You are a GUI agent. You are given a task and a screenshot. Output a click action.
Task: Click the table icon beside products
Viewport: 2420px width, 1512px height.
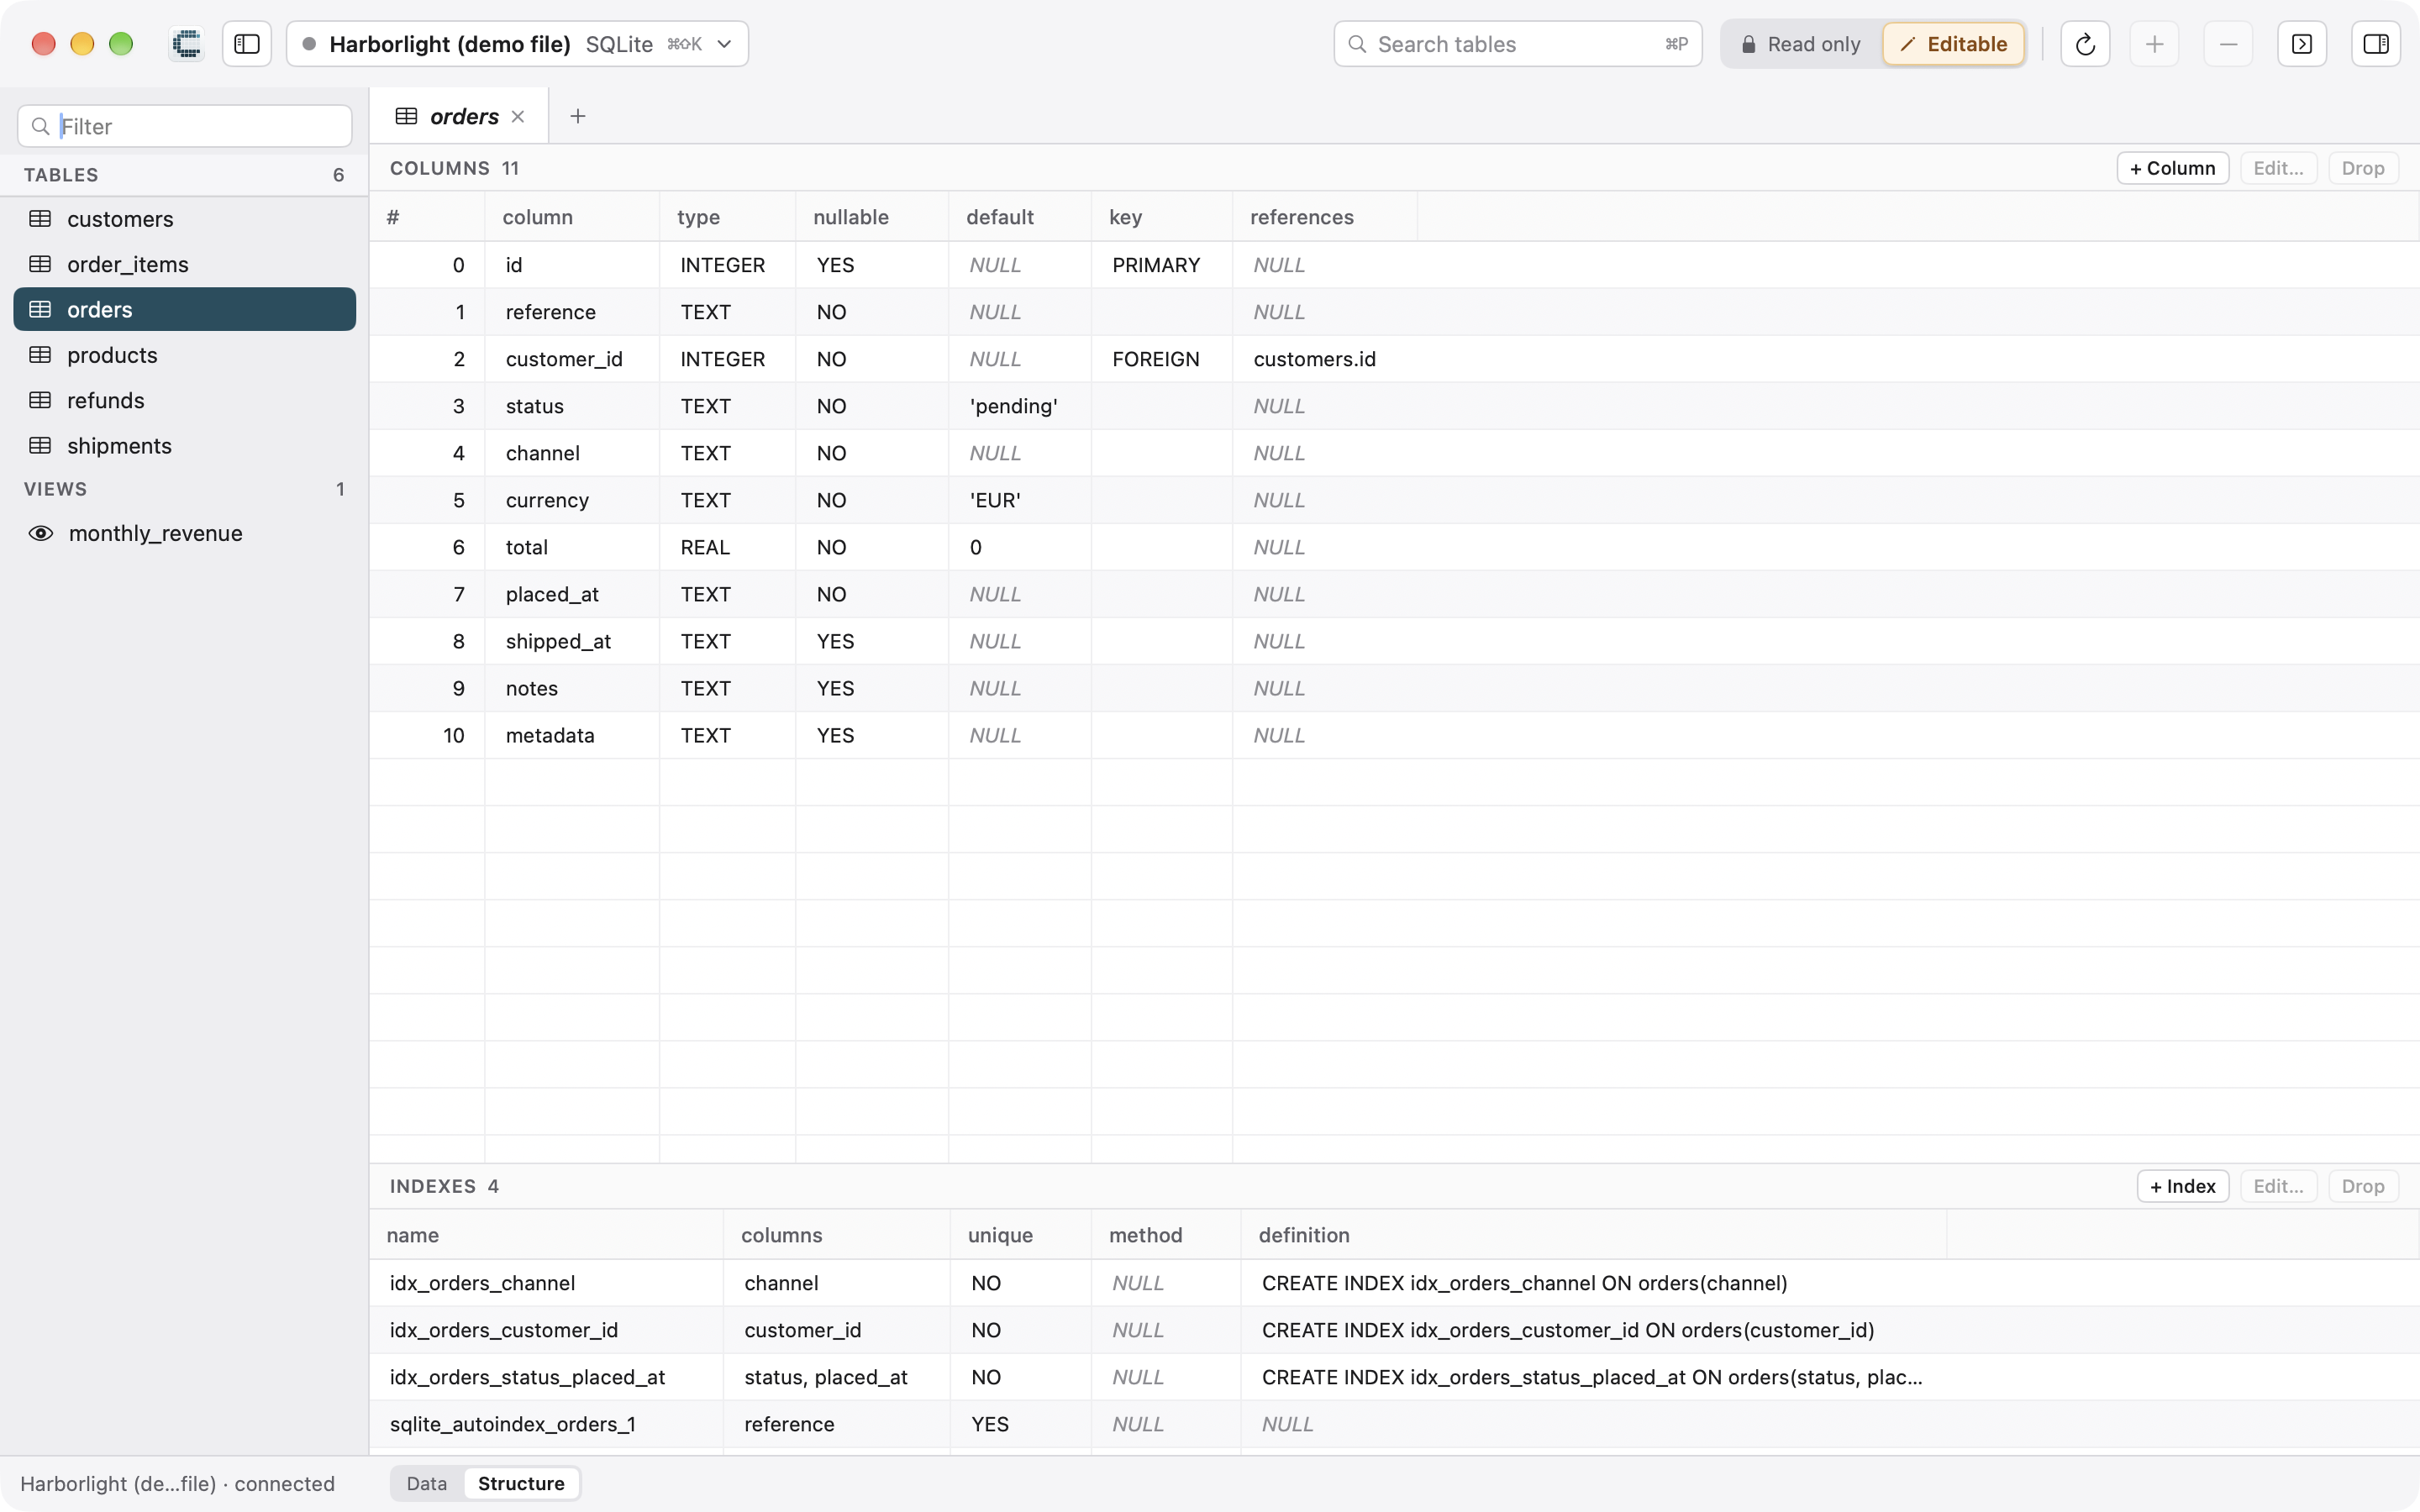[x=40, y=355]
